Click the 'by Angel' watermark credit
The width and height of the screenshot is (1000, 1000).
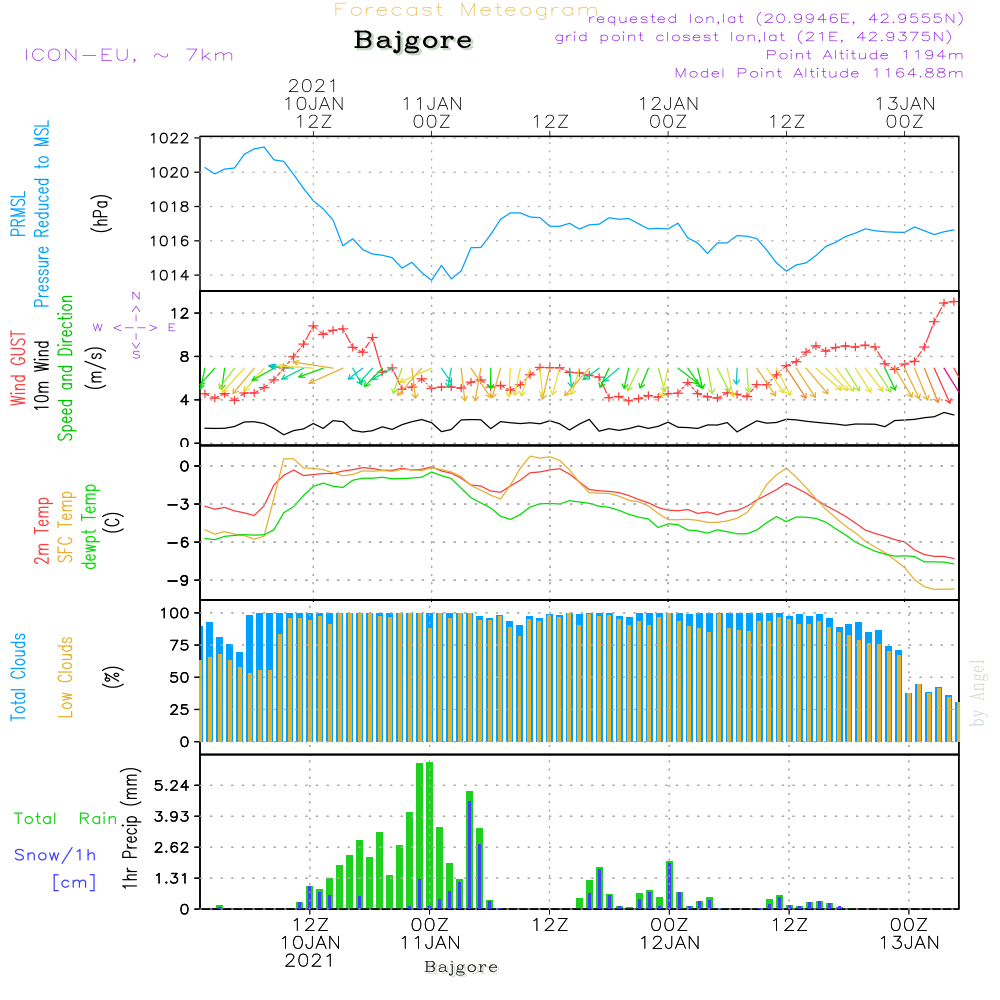(978, 693)
